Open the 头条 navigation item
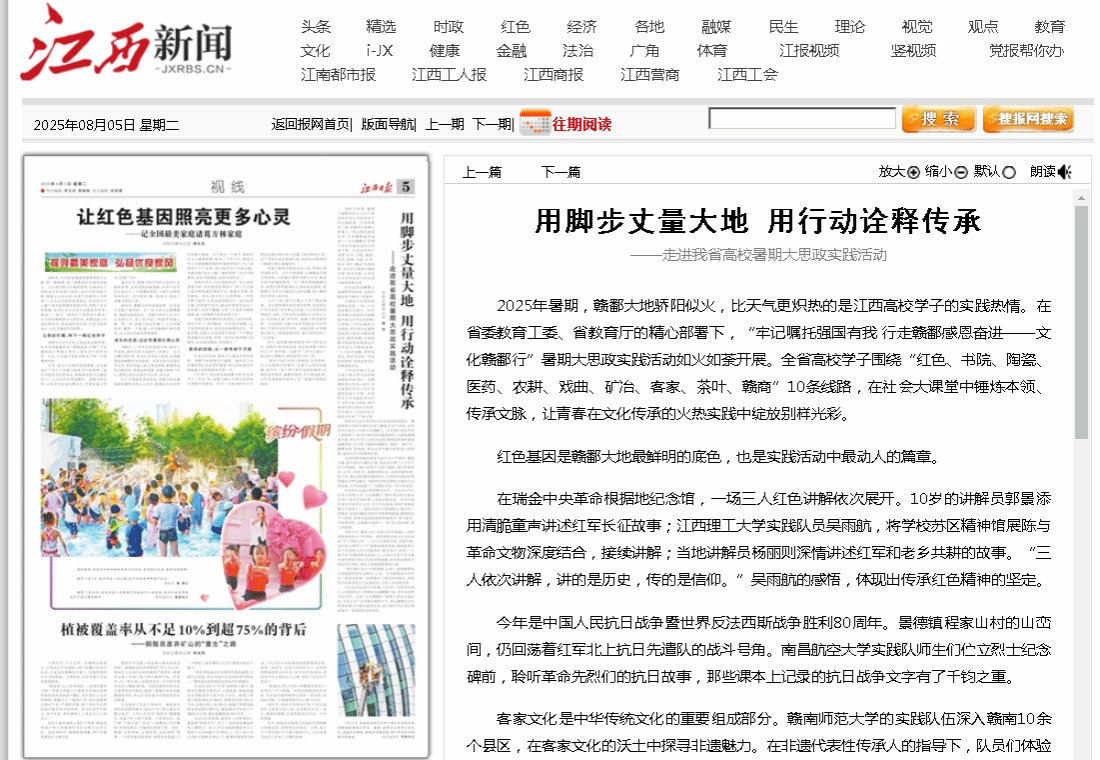 coord(316,27)
